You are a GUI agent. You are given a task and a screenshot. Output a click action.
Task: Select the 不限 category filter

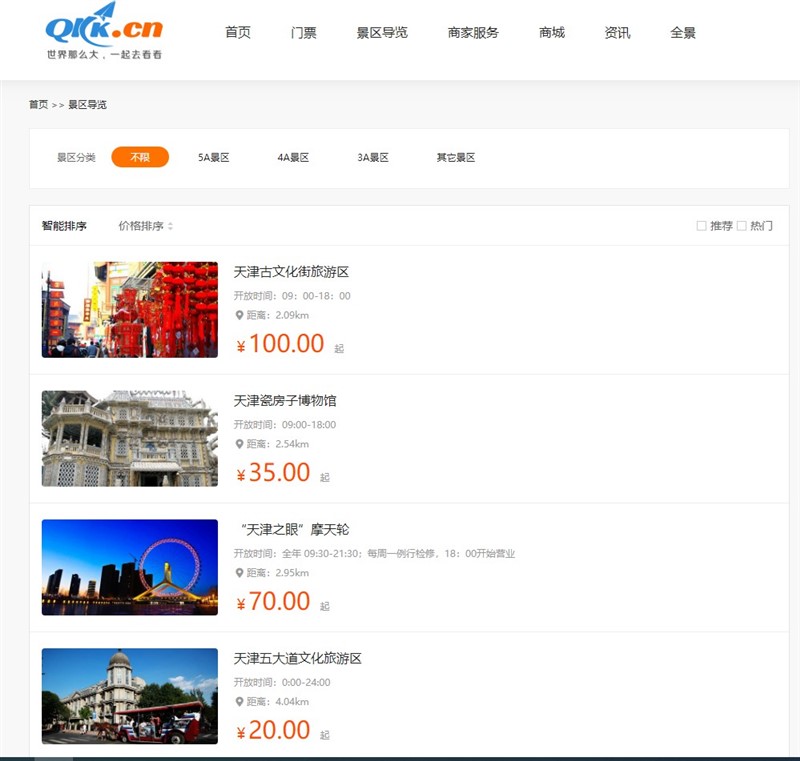tap(140, 157)
